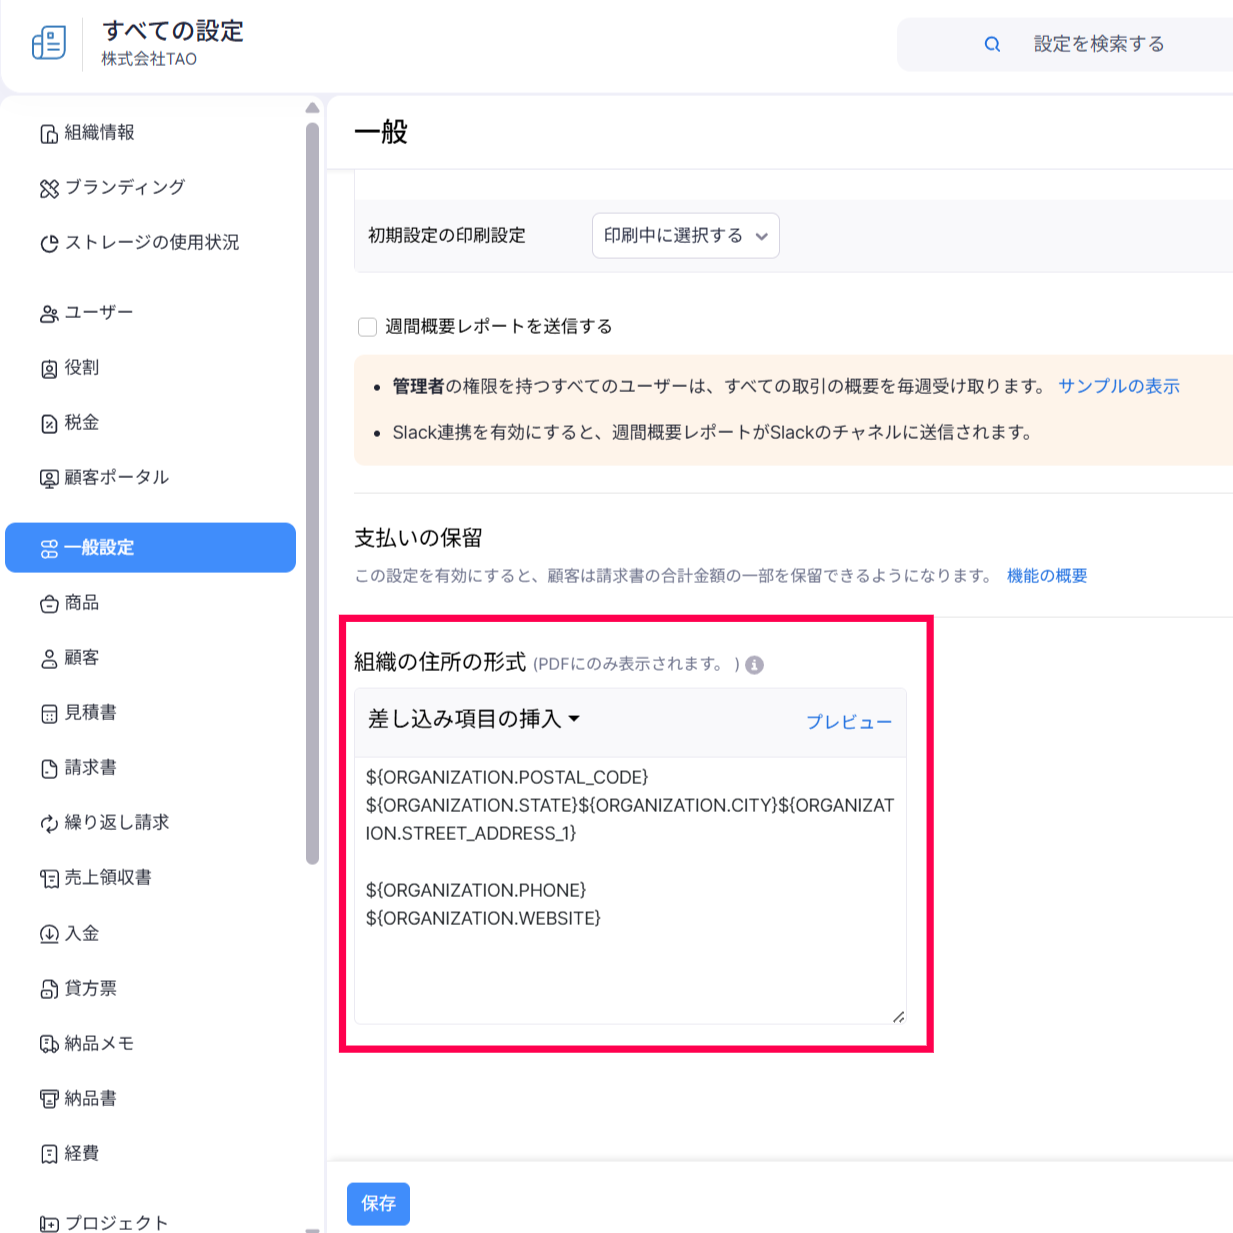Click the ユーザー people icon in sidebar
Screen dimensions: 1233x1233
(49, 314)
